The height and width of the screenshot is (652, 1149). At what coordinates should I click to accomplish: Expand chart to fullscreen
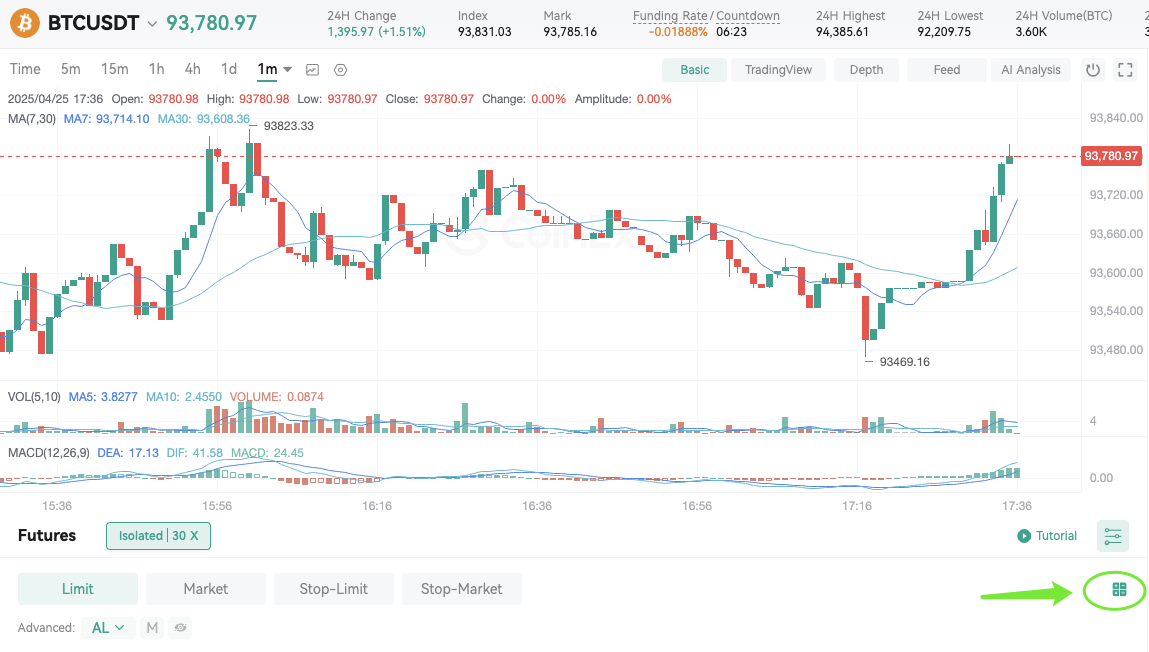pos(1125,70)
